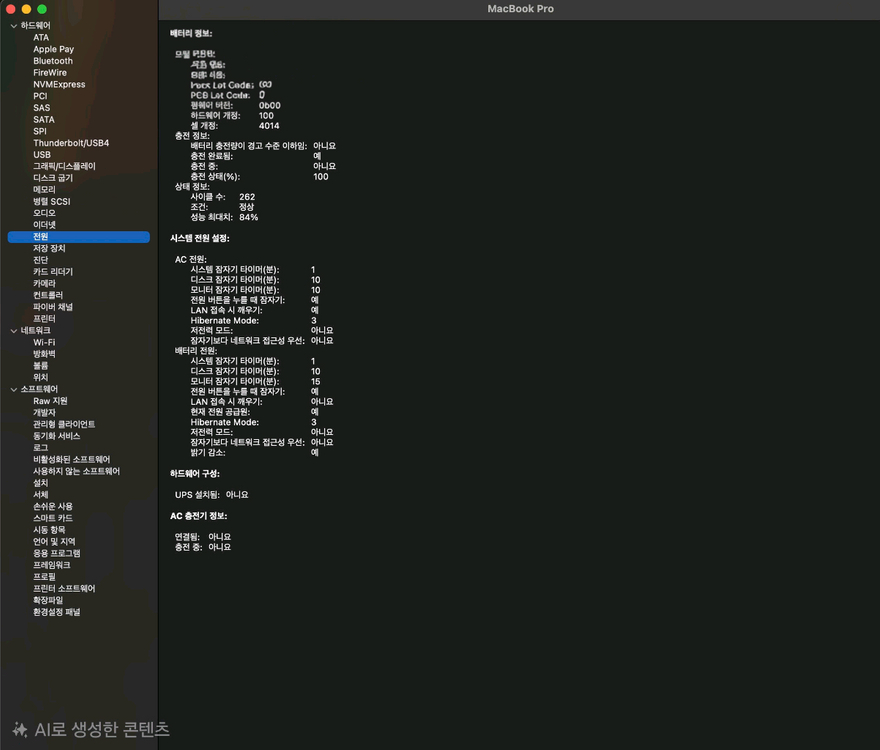Select USB in the sidebar
The height and width of the screenshot is (750, 880).
(x=42, y=155)
